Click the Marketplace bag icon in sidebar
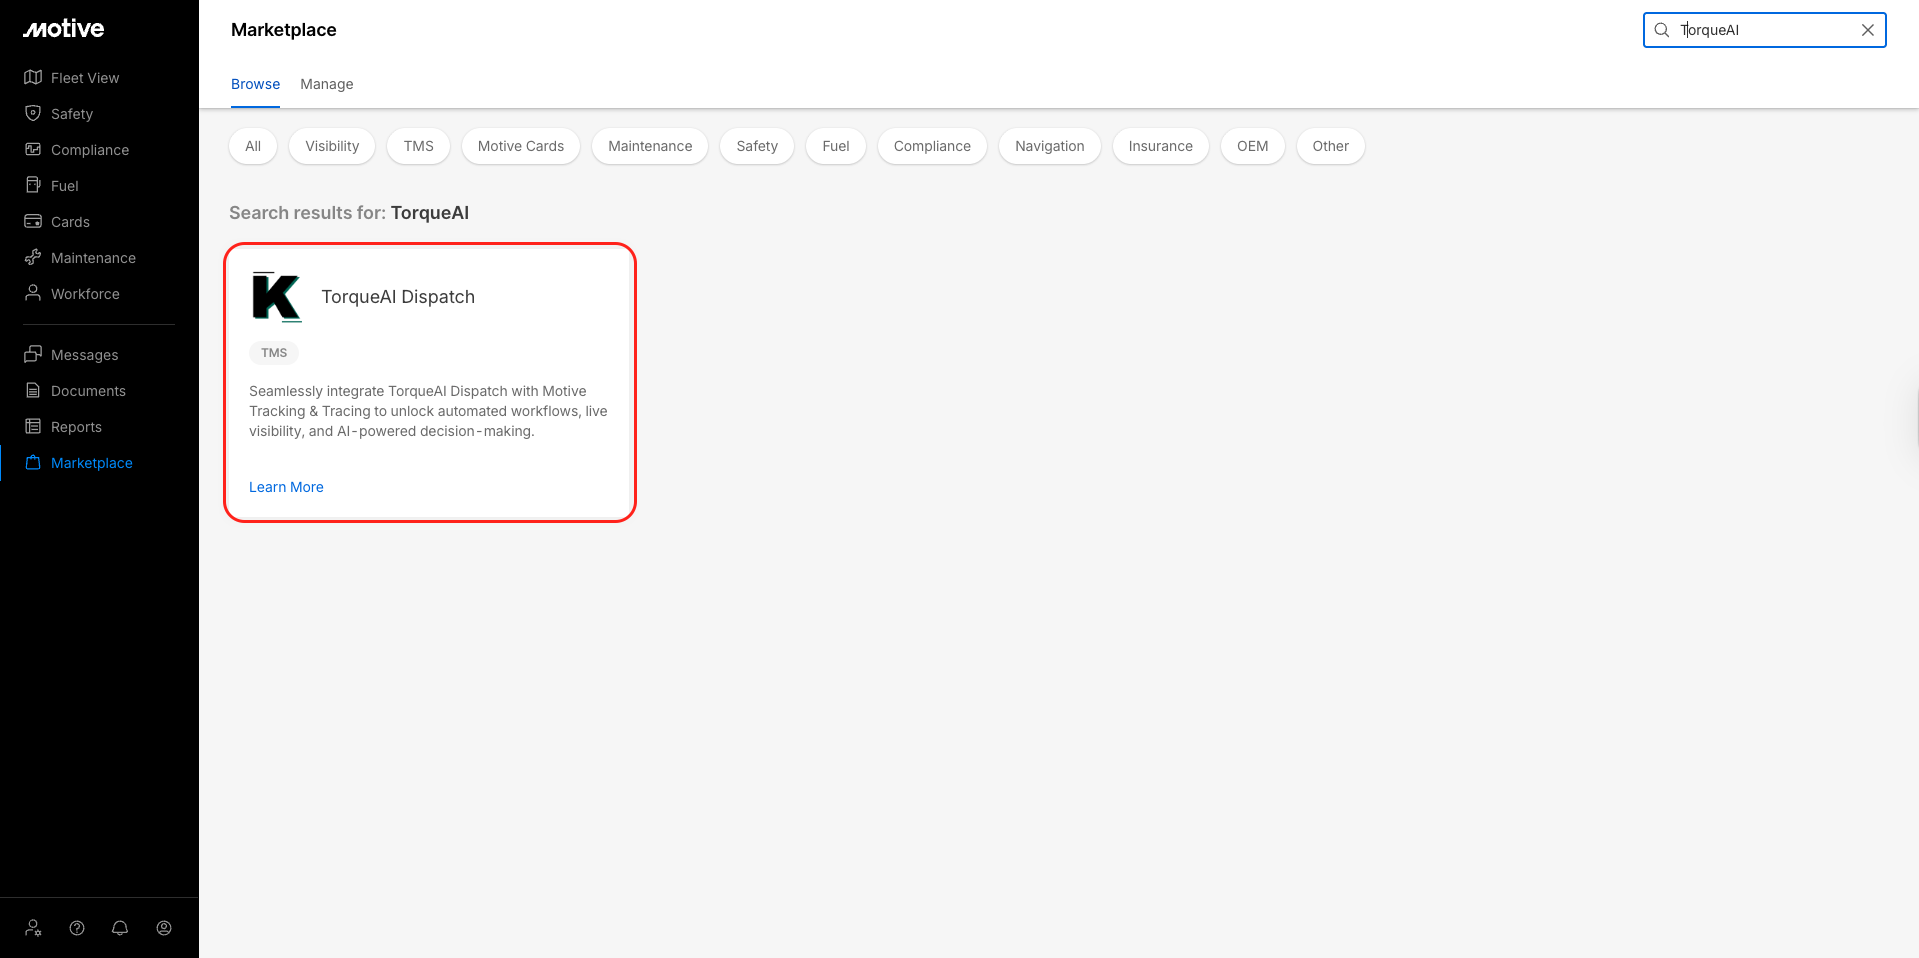Viewport: 1919px width, 958px height. pos(33,463)
